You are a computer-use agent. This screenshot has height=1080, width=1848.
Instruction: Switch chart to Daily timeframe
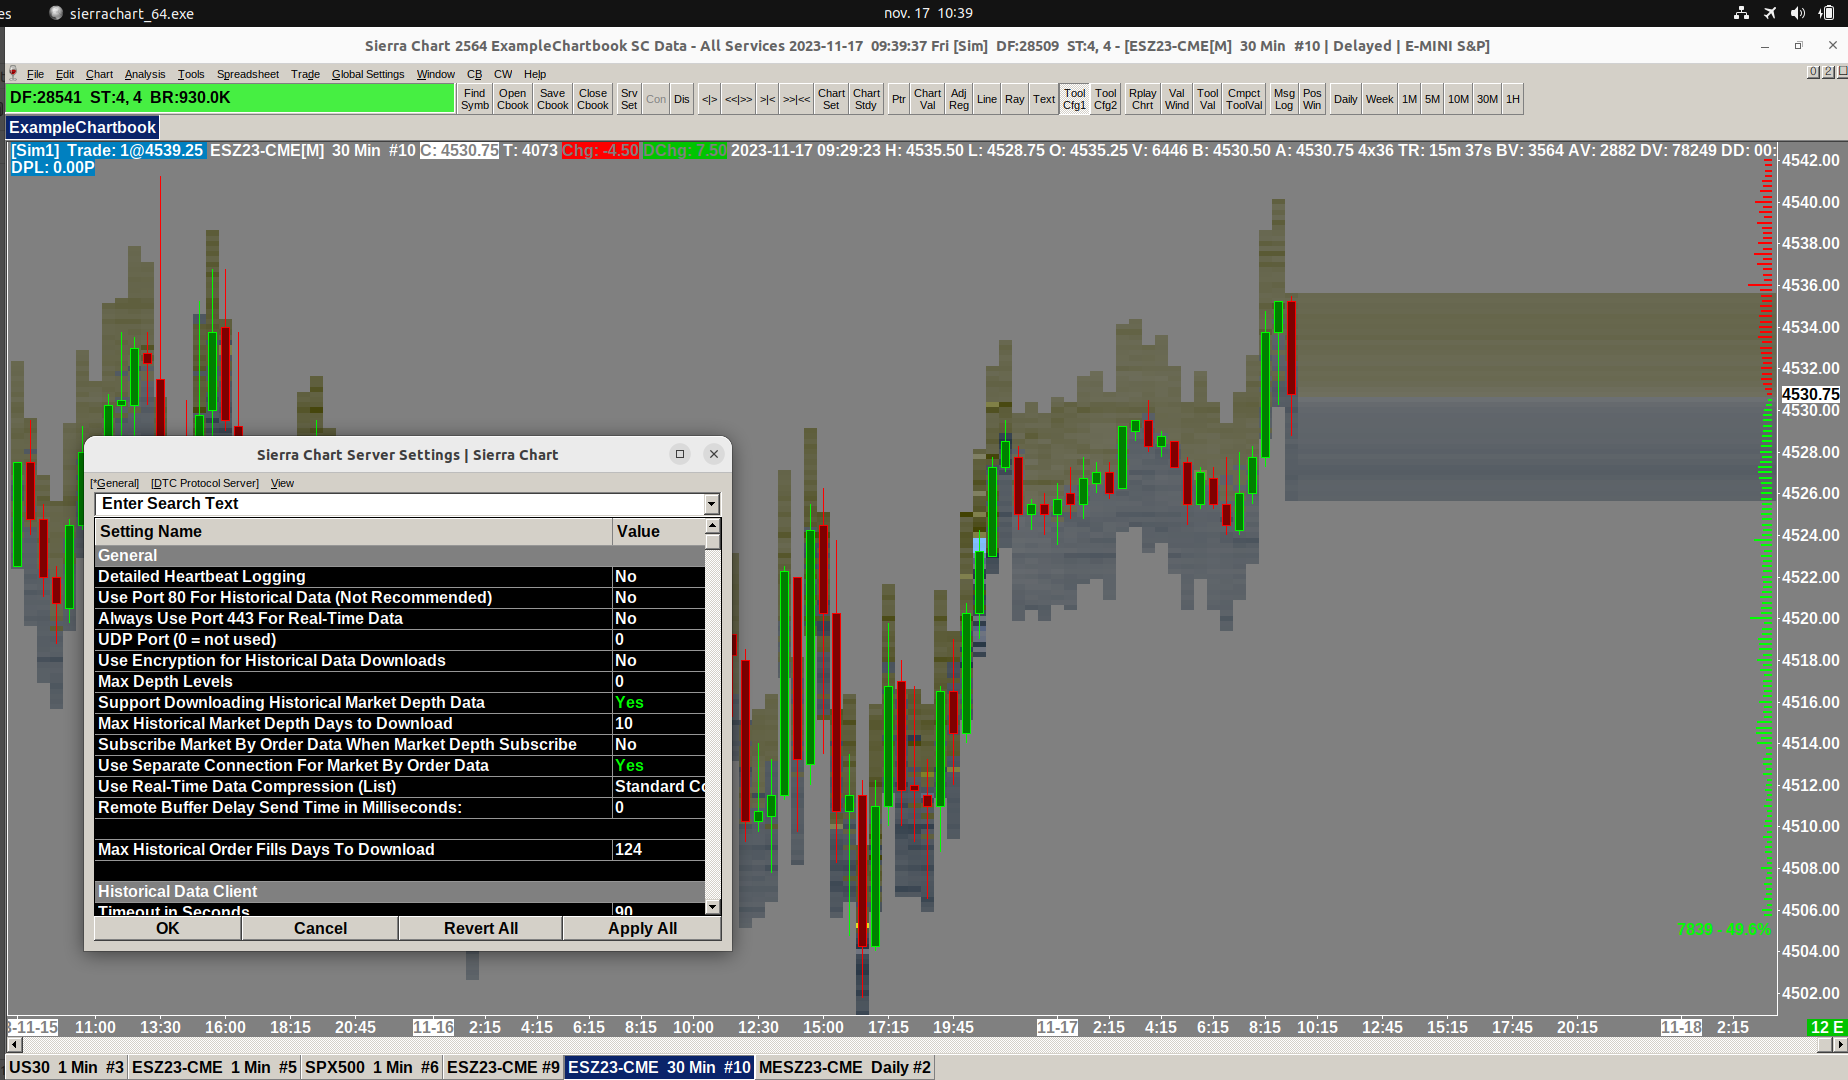click(1346, 99)
